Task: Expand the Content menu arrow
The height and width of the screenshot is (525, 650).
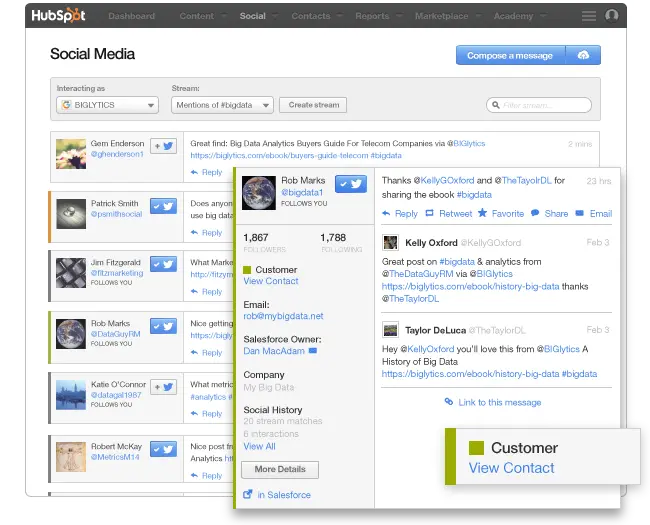Action: coord(224,16)
